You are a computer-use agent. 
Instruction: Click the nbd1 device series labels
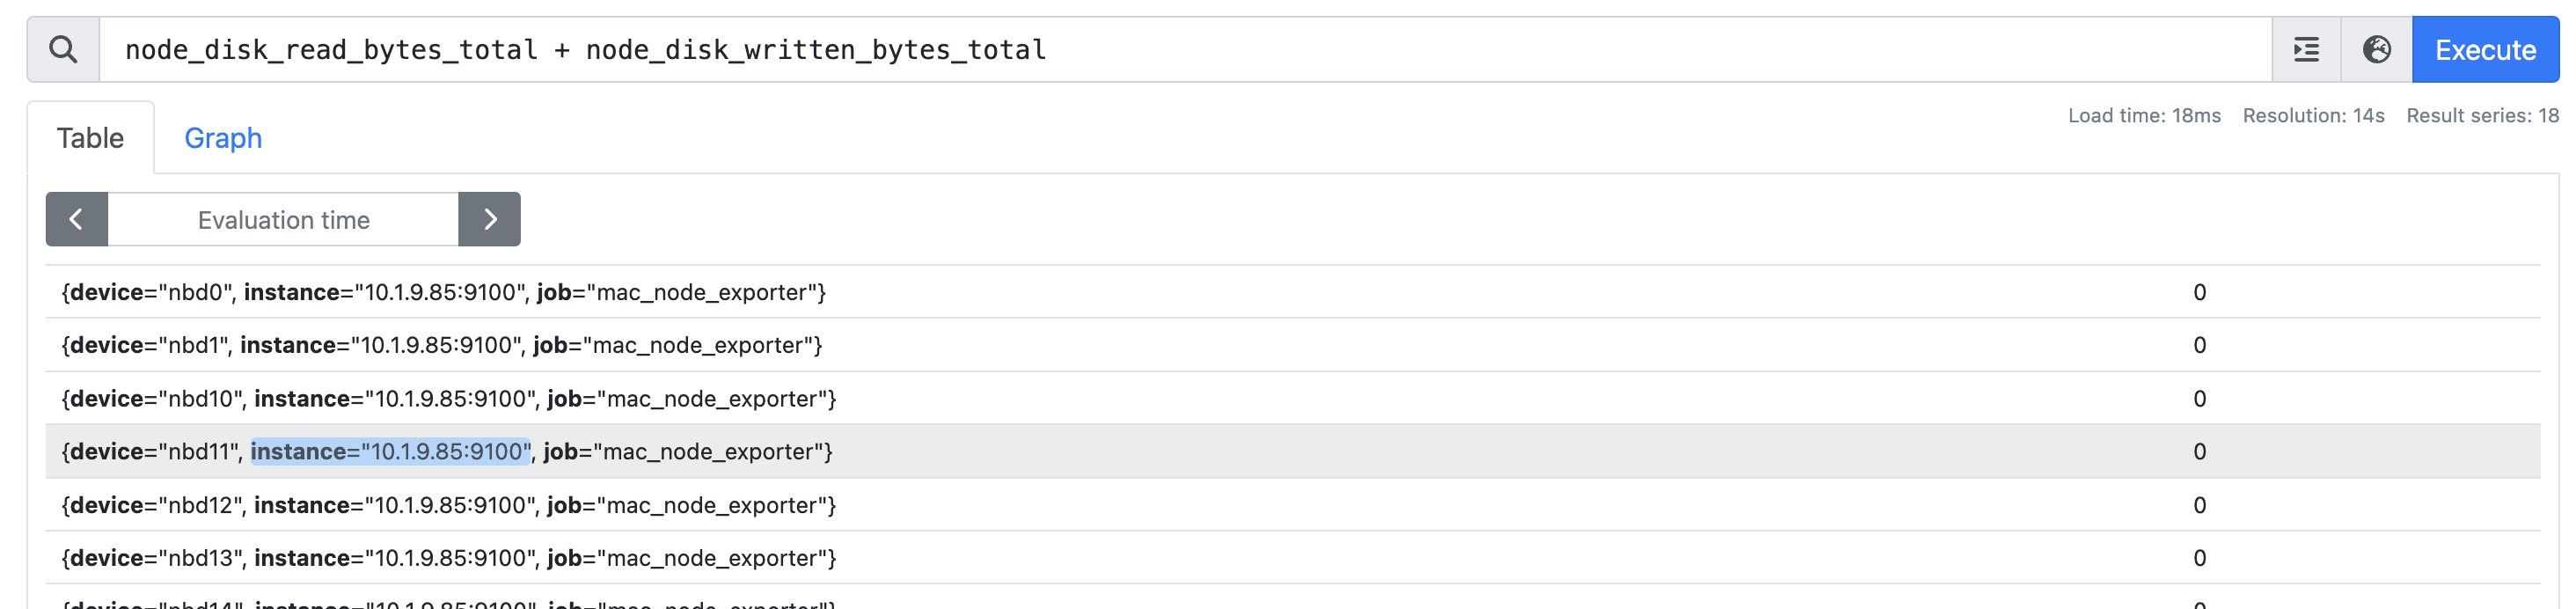[441, 345]
